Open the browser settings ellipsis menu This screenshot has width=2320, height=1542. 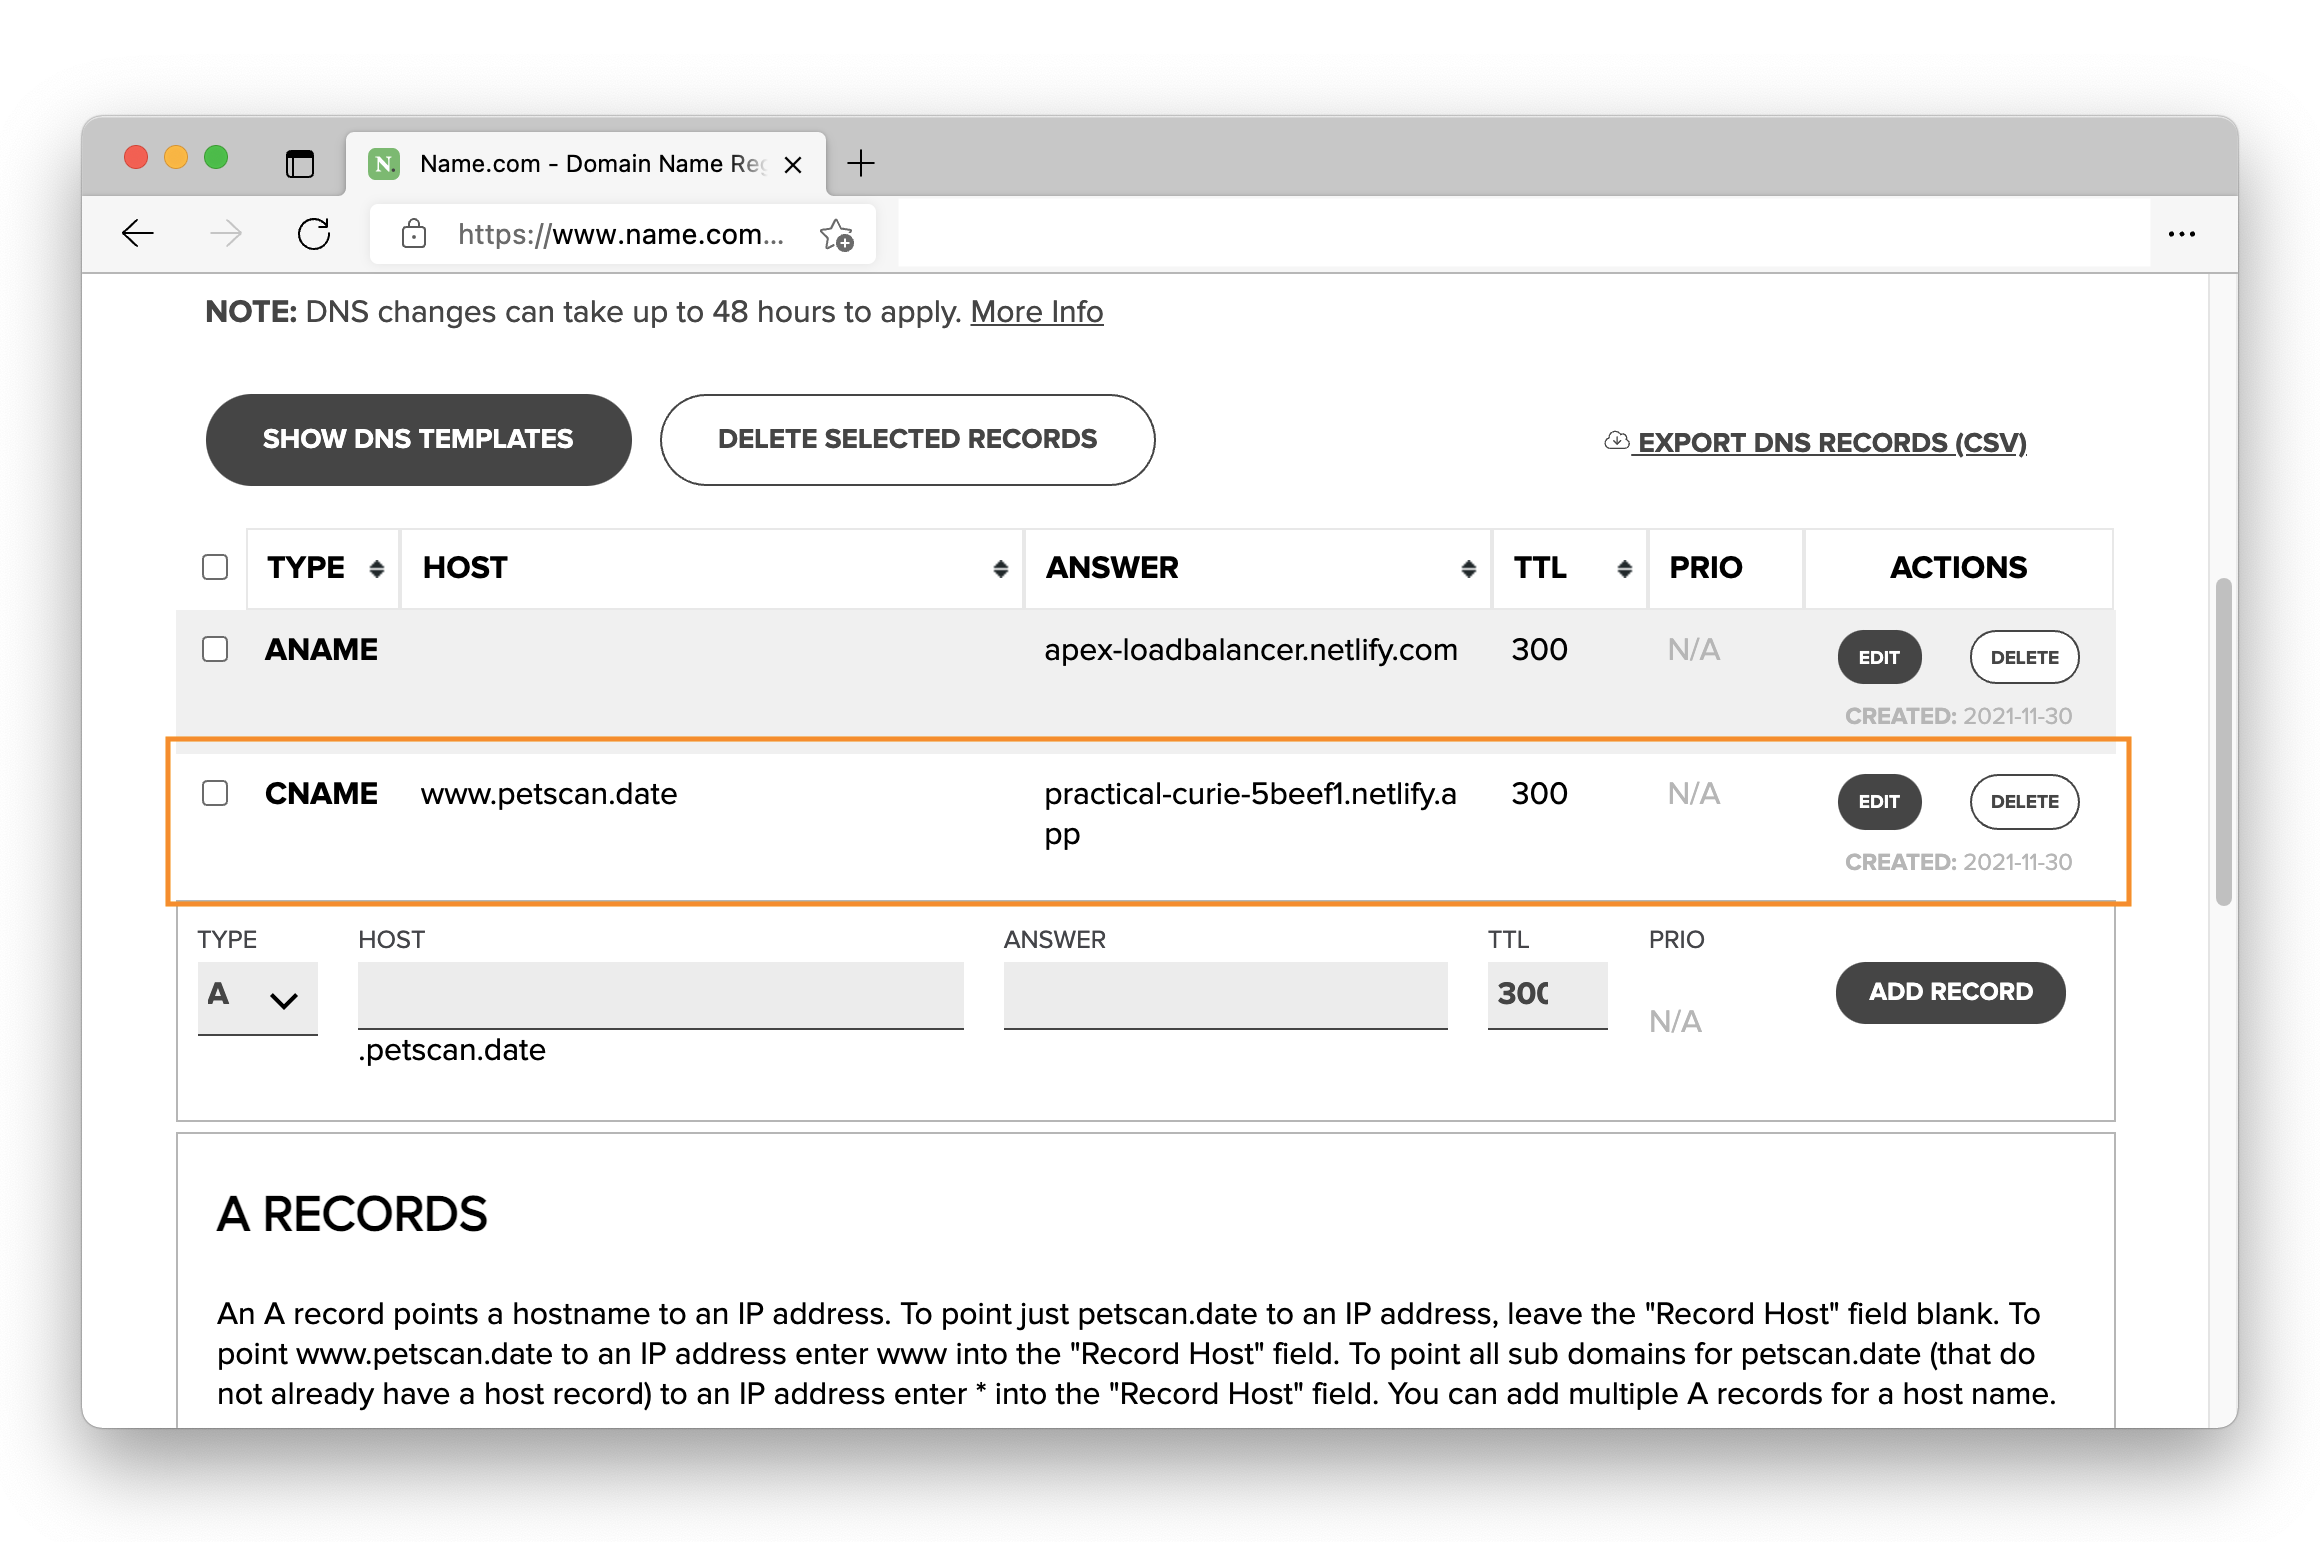[2181, 234]
